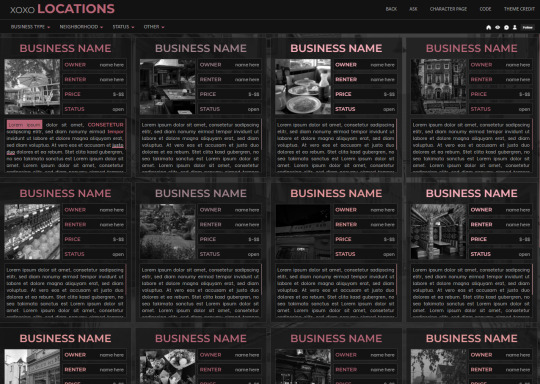Open the restaurant booth interior thumbnail
Viewport: 540px width, 384px height.
pos(438,232)
